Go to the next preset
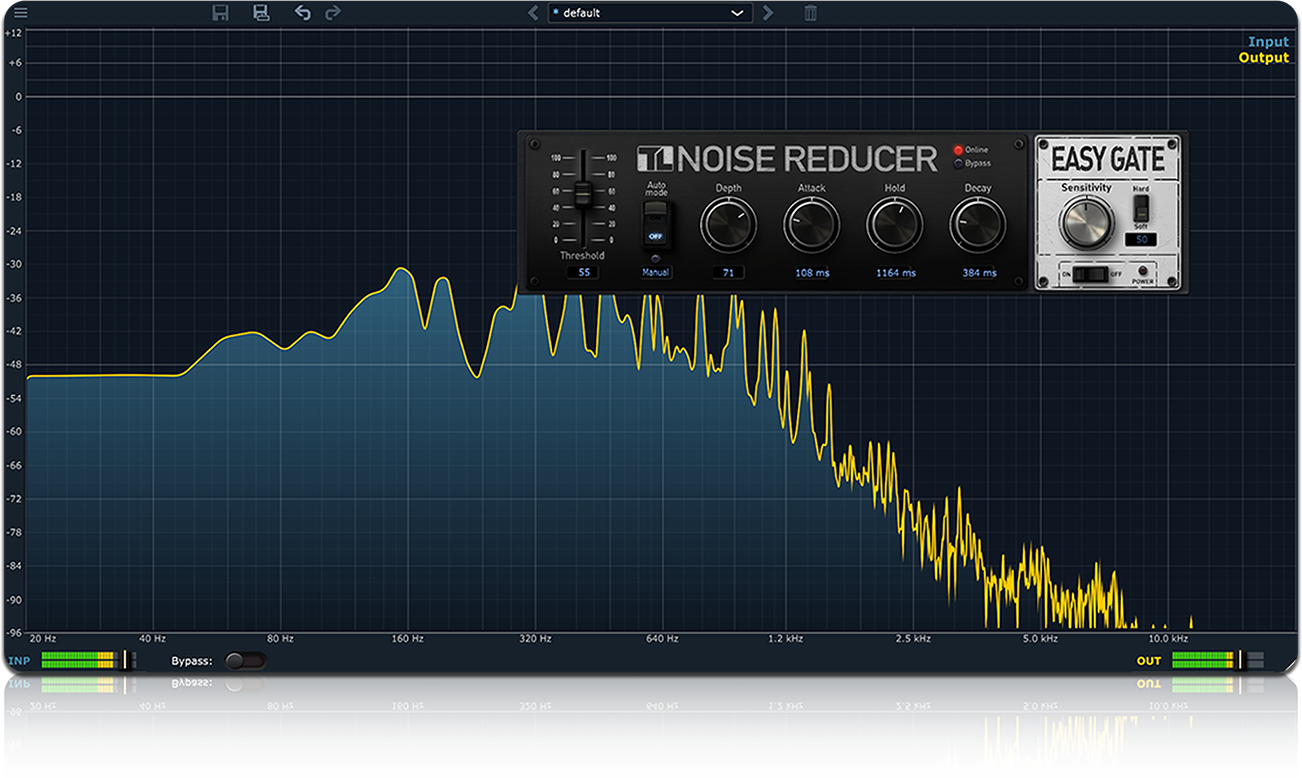This screenshot has height=778, width=1302. (768, 13)
